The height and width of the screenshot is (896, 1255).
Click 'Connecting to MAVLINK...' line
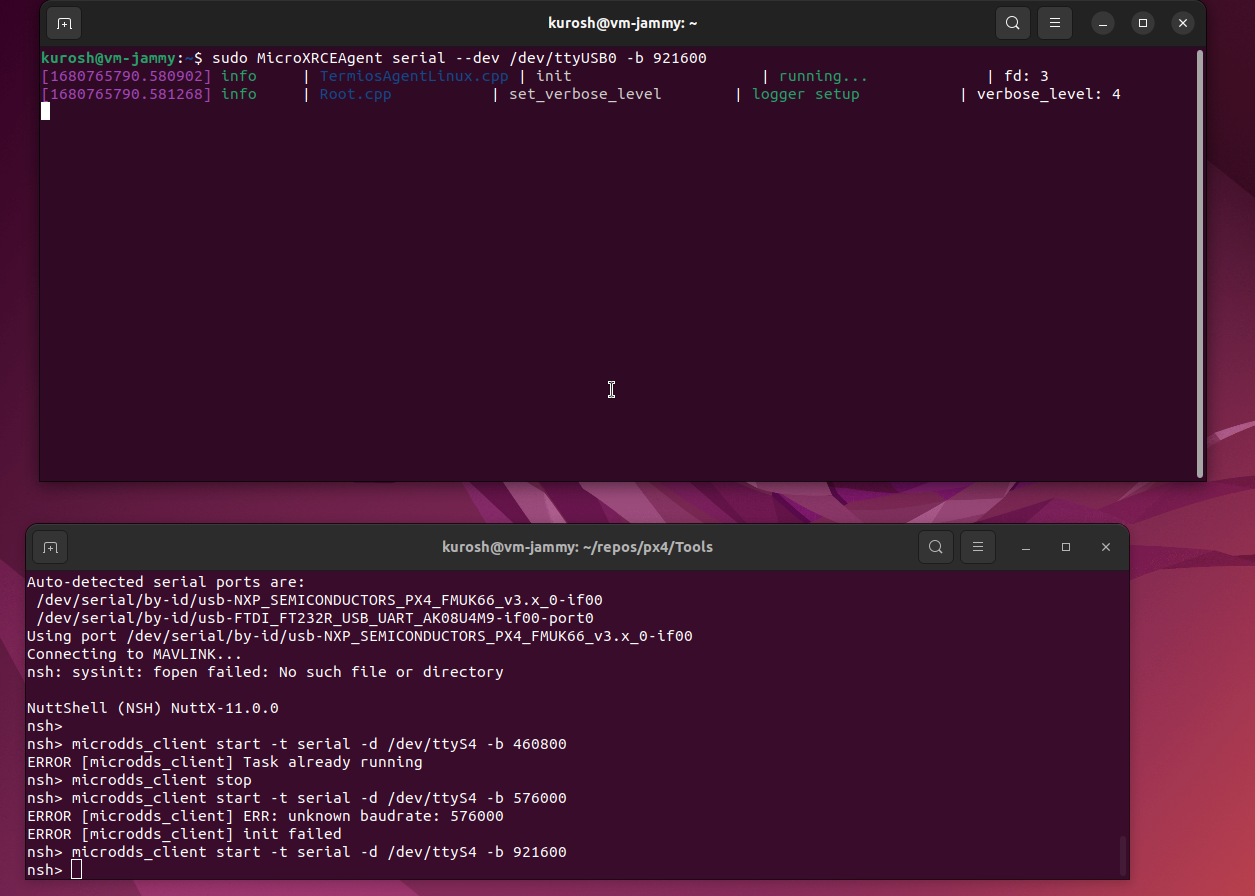(135, 654)
